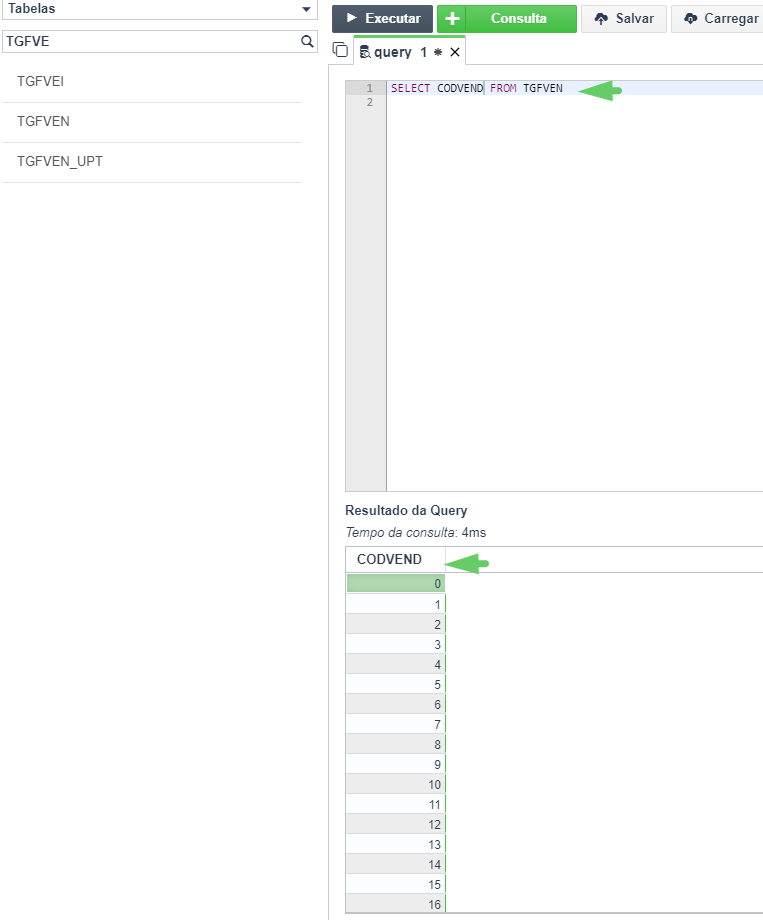Viewport: 763px width, 920px height.
Task: Click the SELECT keyword in editor
Action: [x=410, y=88]
